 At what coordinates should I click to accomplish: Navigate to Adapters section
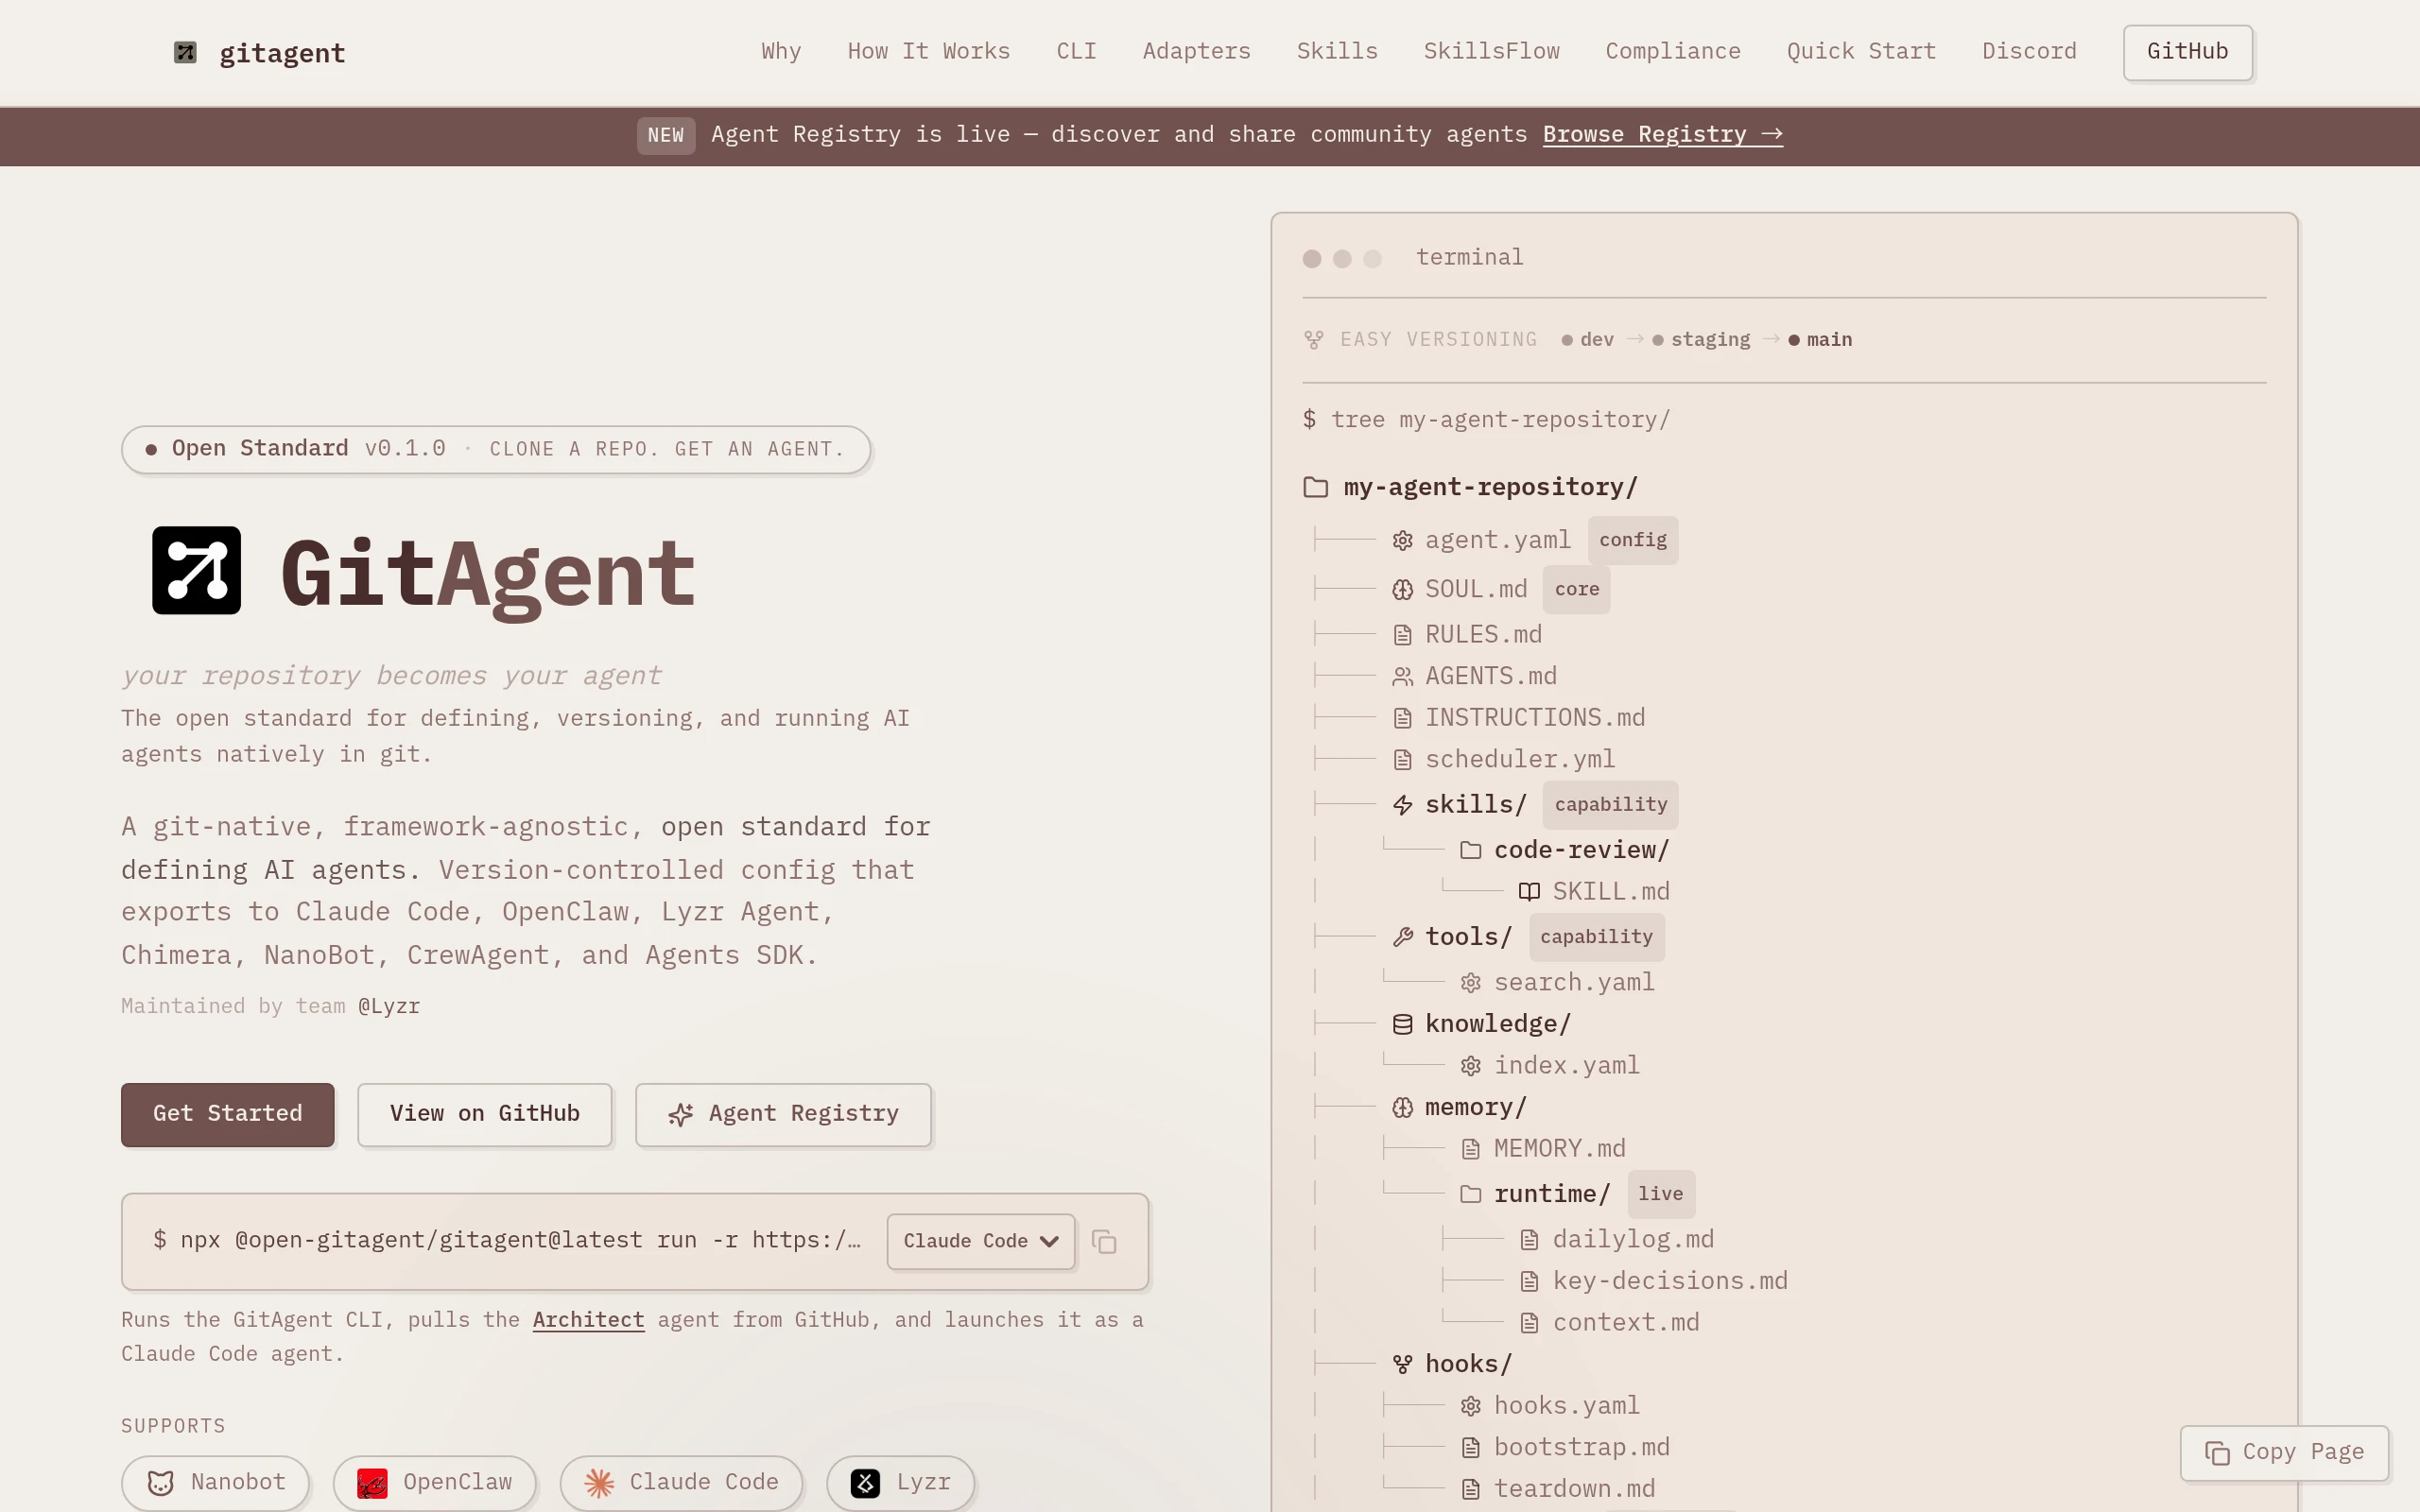coord(1196,52)
